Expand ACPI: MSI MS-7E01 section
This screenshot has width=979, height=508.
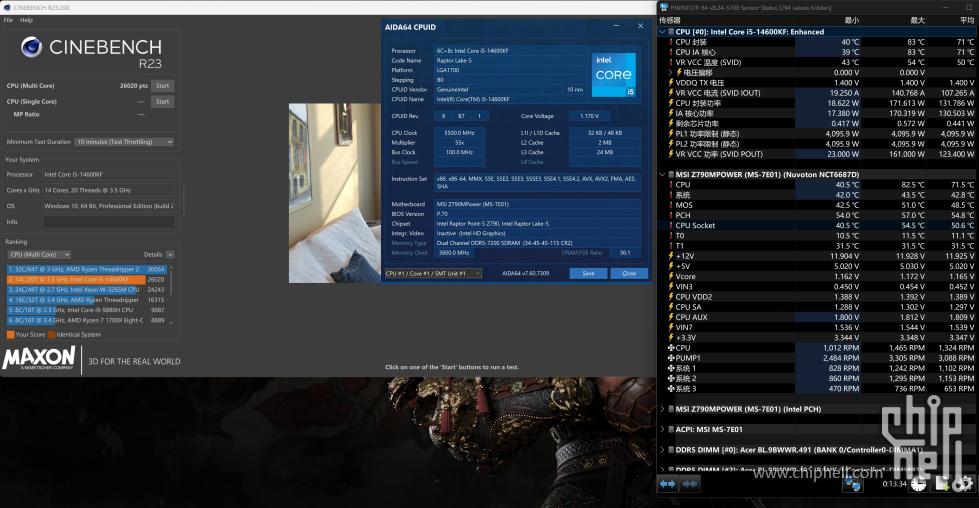coord(662,429)
